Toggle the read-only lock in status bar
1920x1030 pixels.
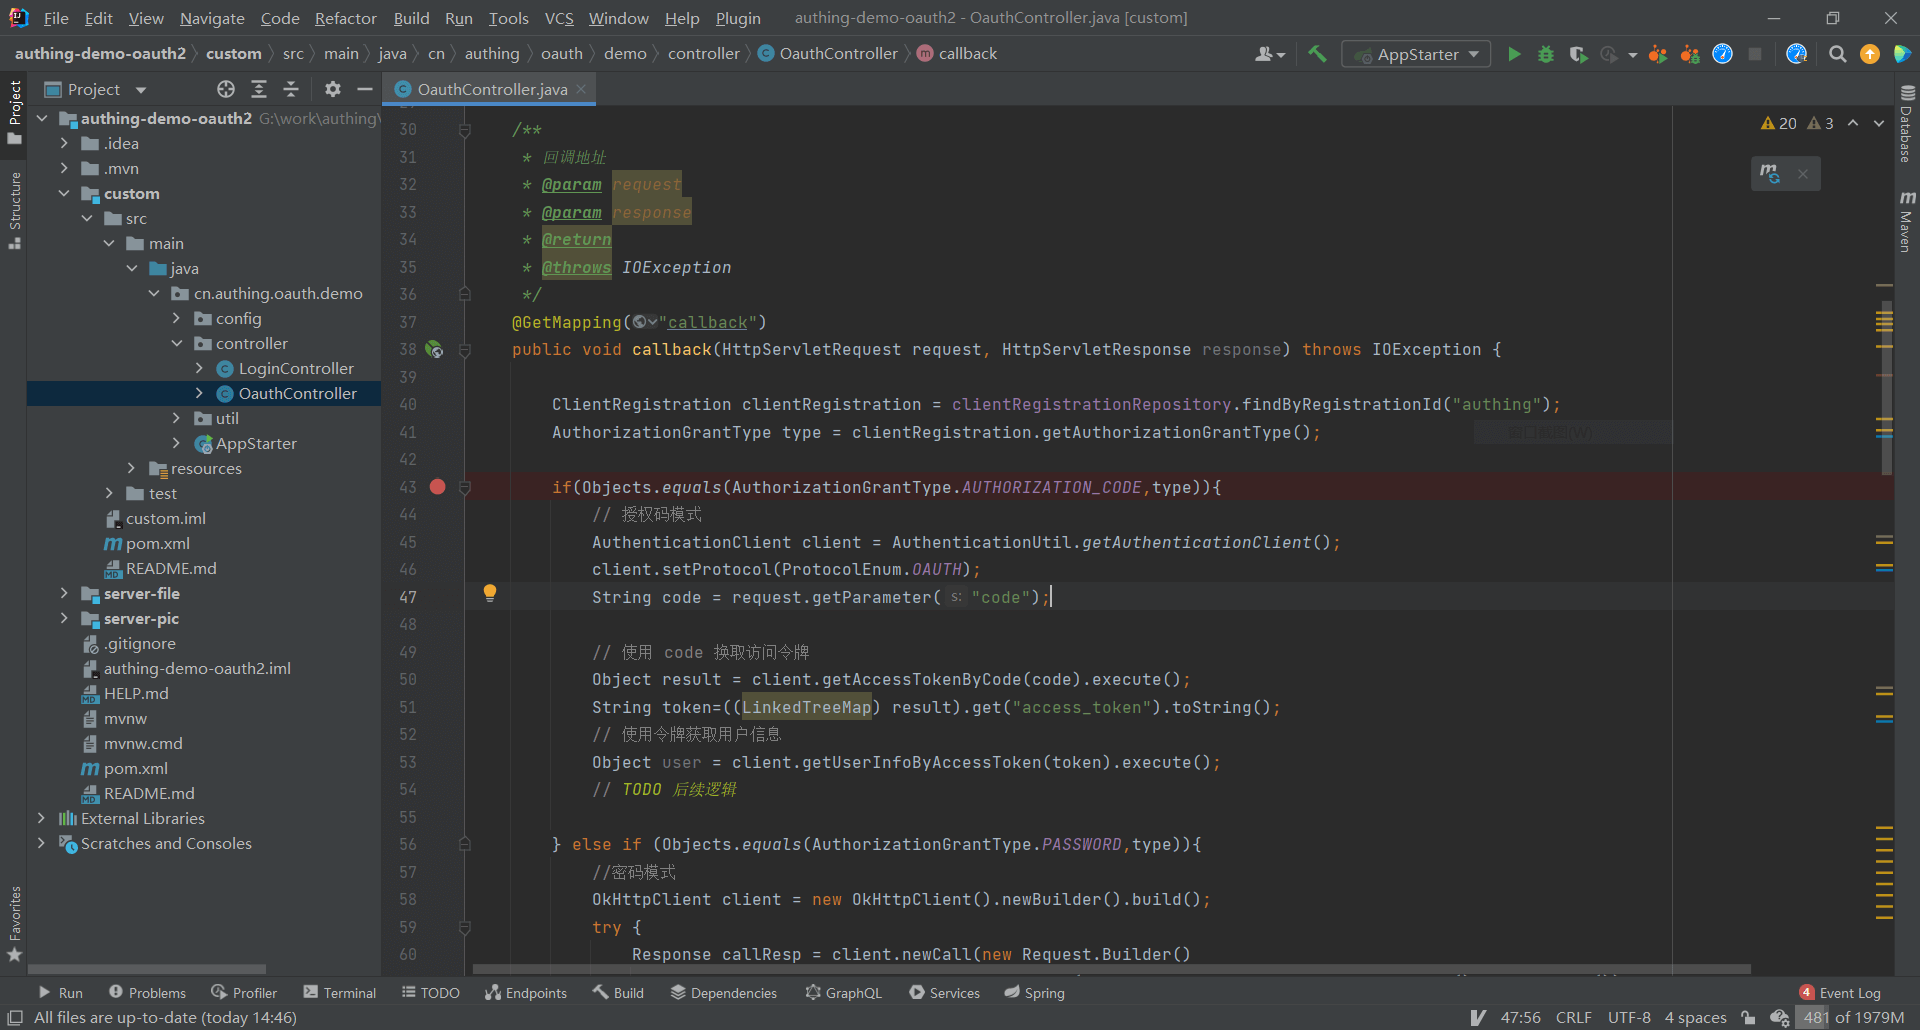1748,1018
